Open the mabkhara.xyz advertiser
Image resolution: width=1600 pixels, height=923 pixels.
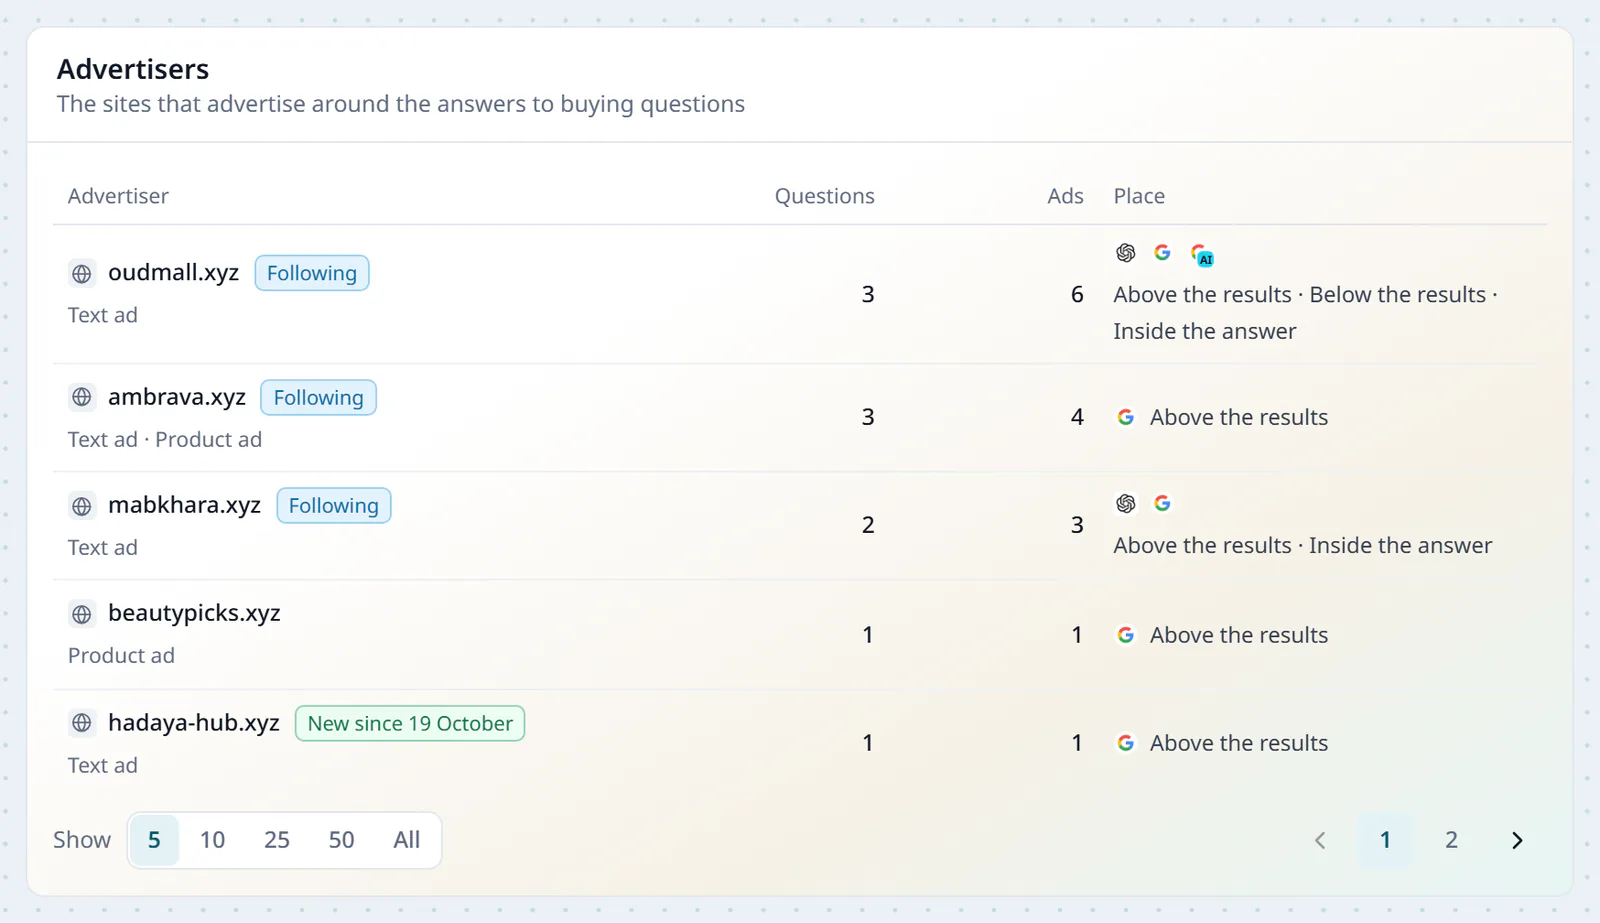point(184,506)
